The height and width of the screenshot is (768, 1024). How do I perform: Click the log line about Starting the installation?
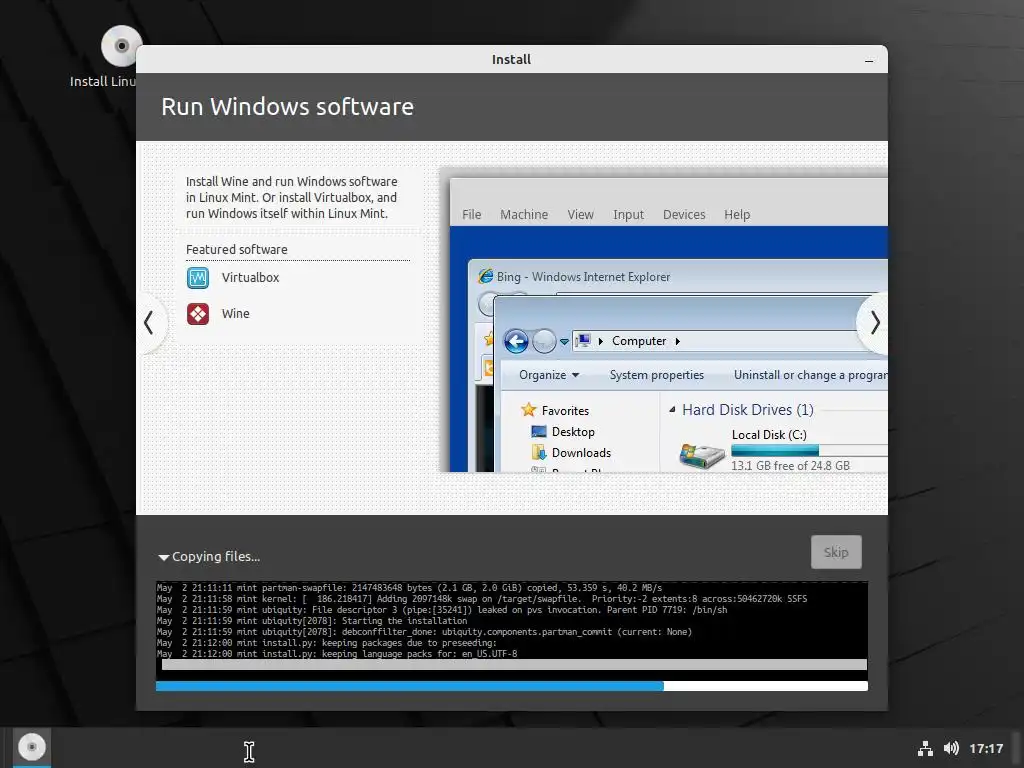[312, 621]
